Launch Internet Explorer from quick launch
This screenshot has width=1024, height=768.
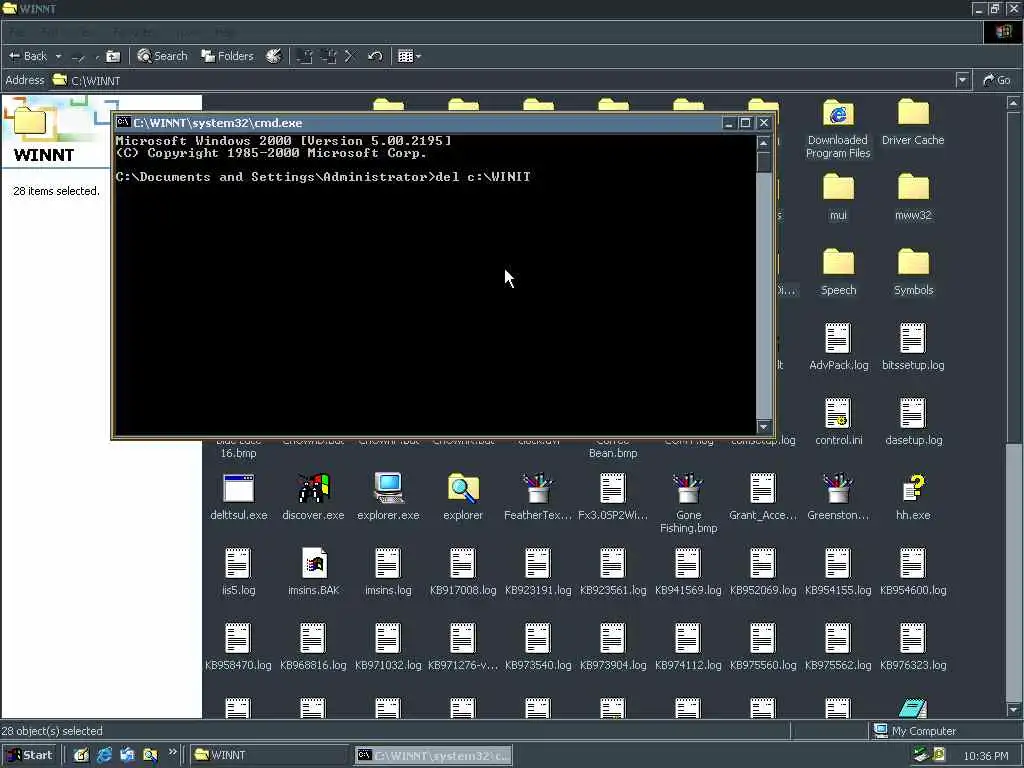[x=104, y=755]
